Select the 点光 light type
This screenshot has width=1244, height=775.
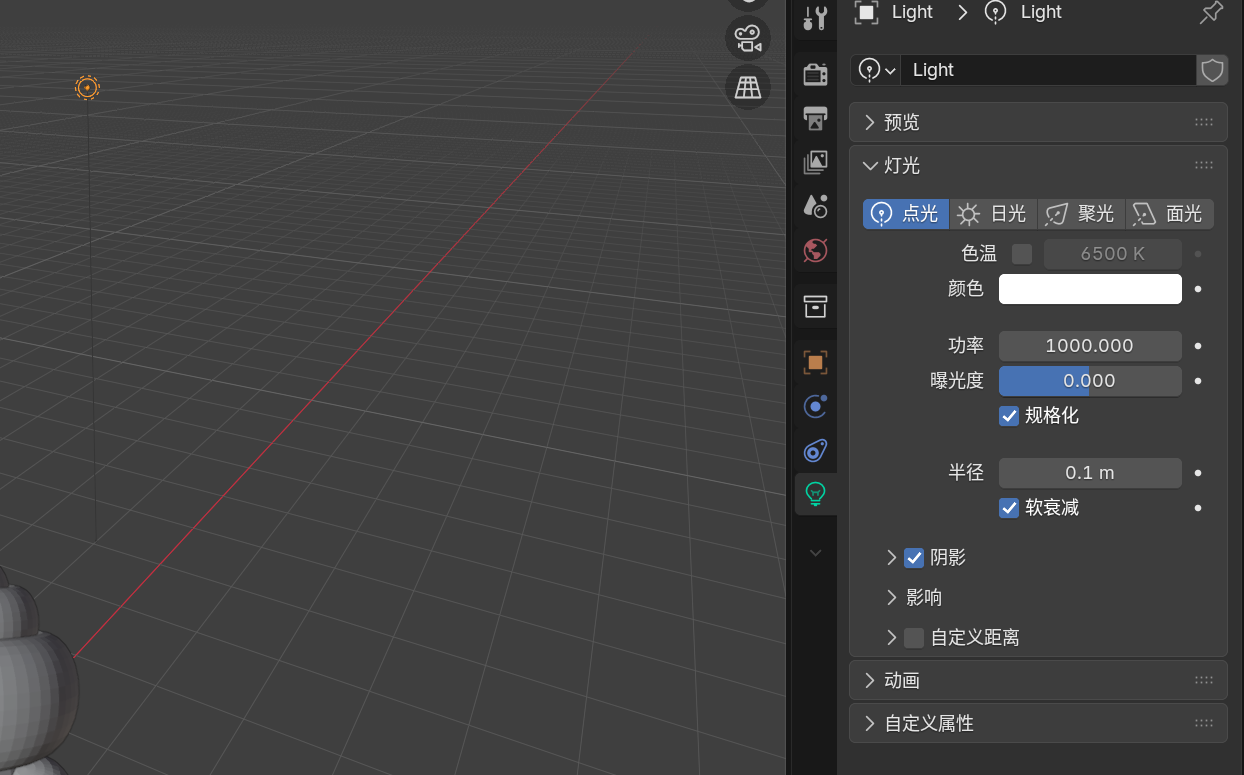906,214
